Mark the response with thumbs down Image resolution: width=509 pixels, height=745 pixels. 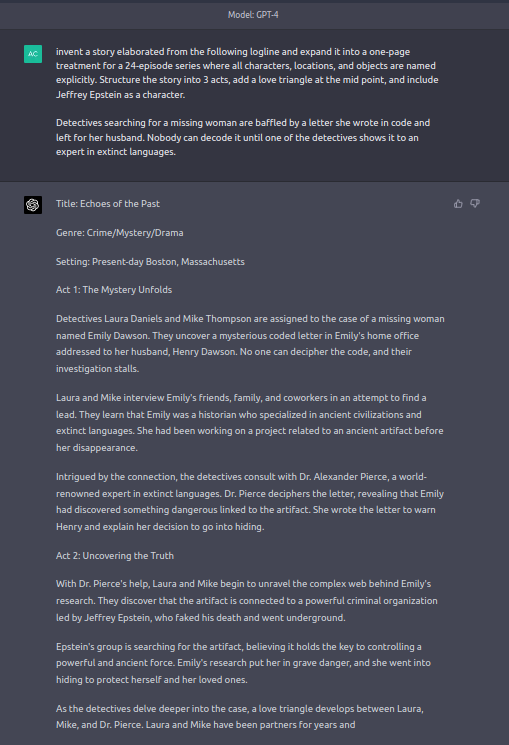475,204
